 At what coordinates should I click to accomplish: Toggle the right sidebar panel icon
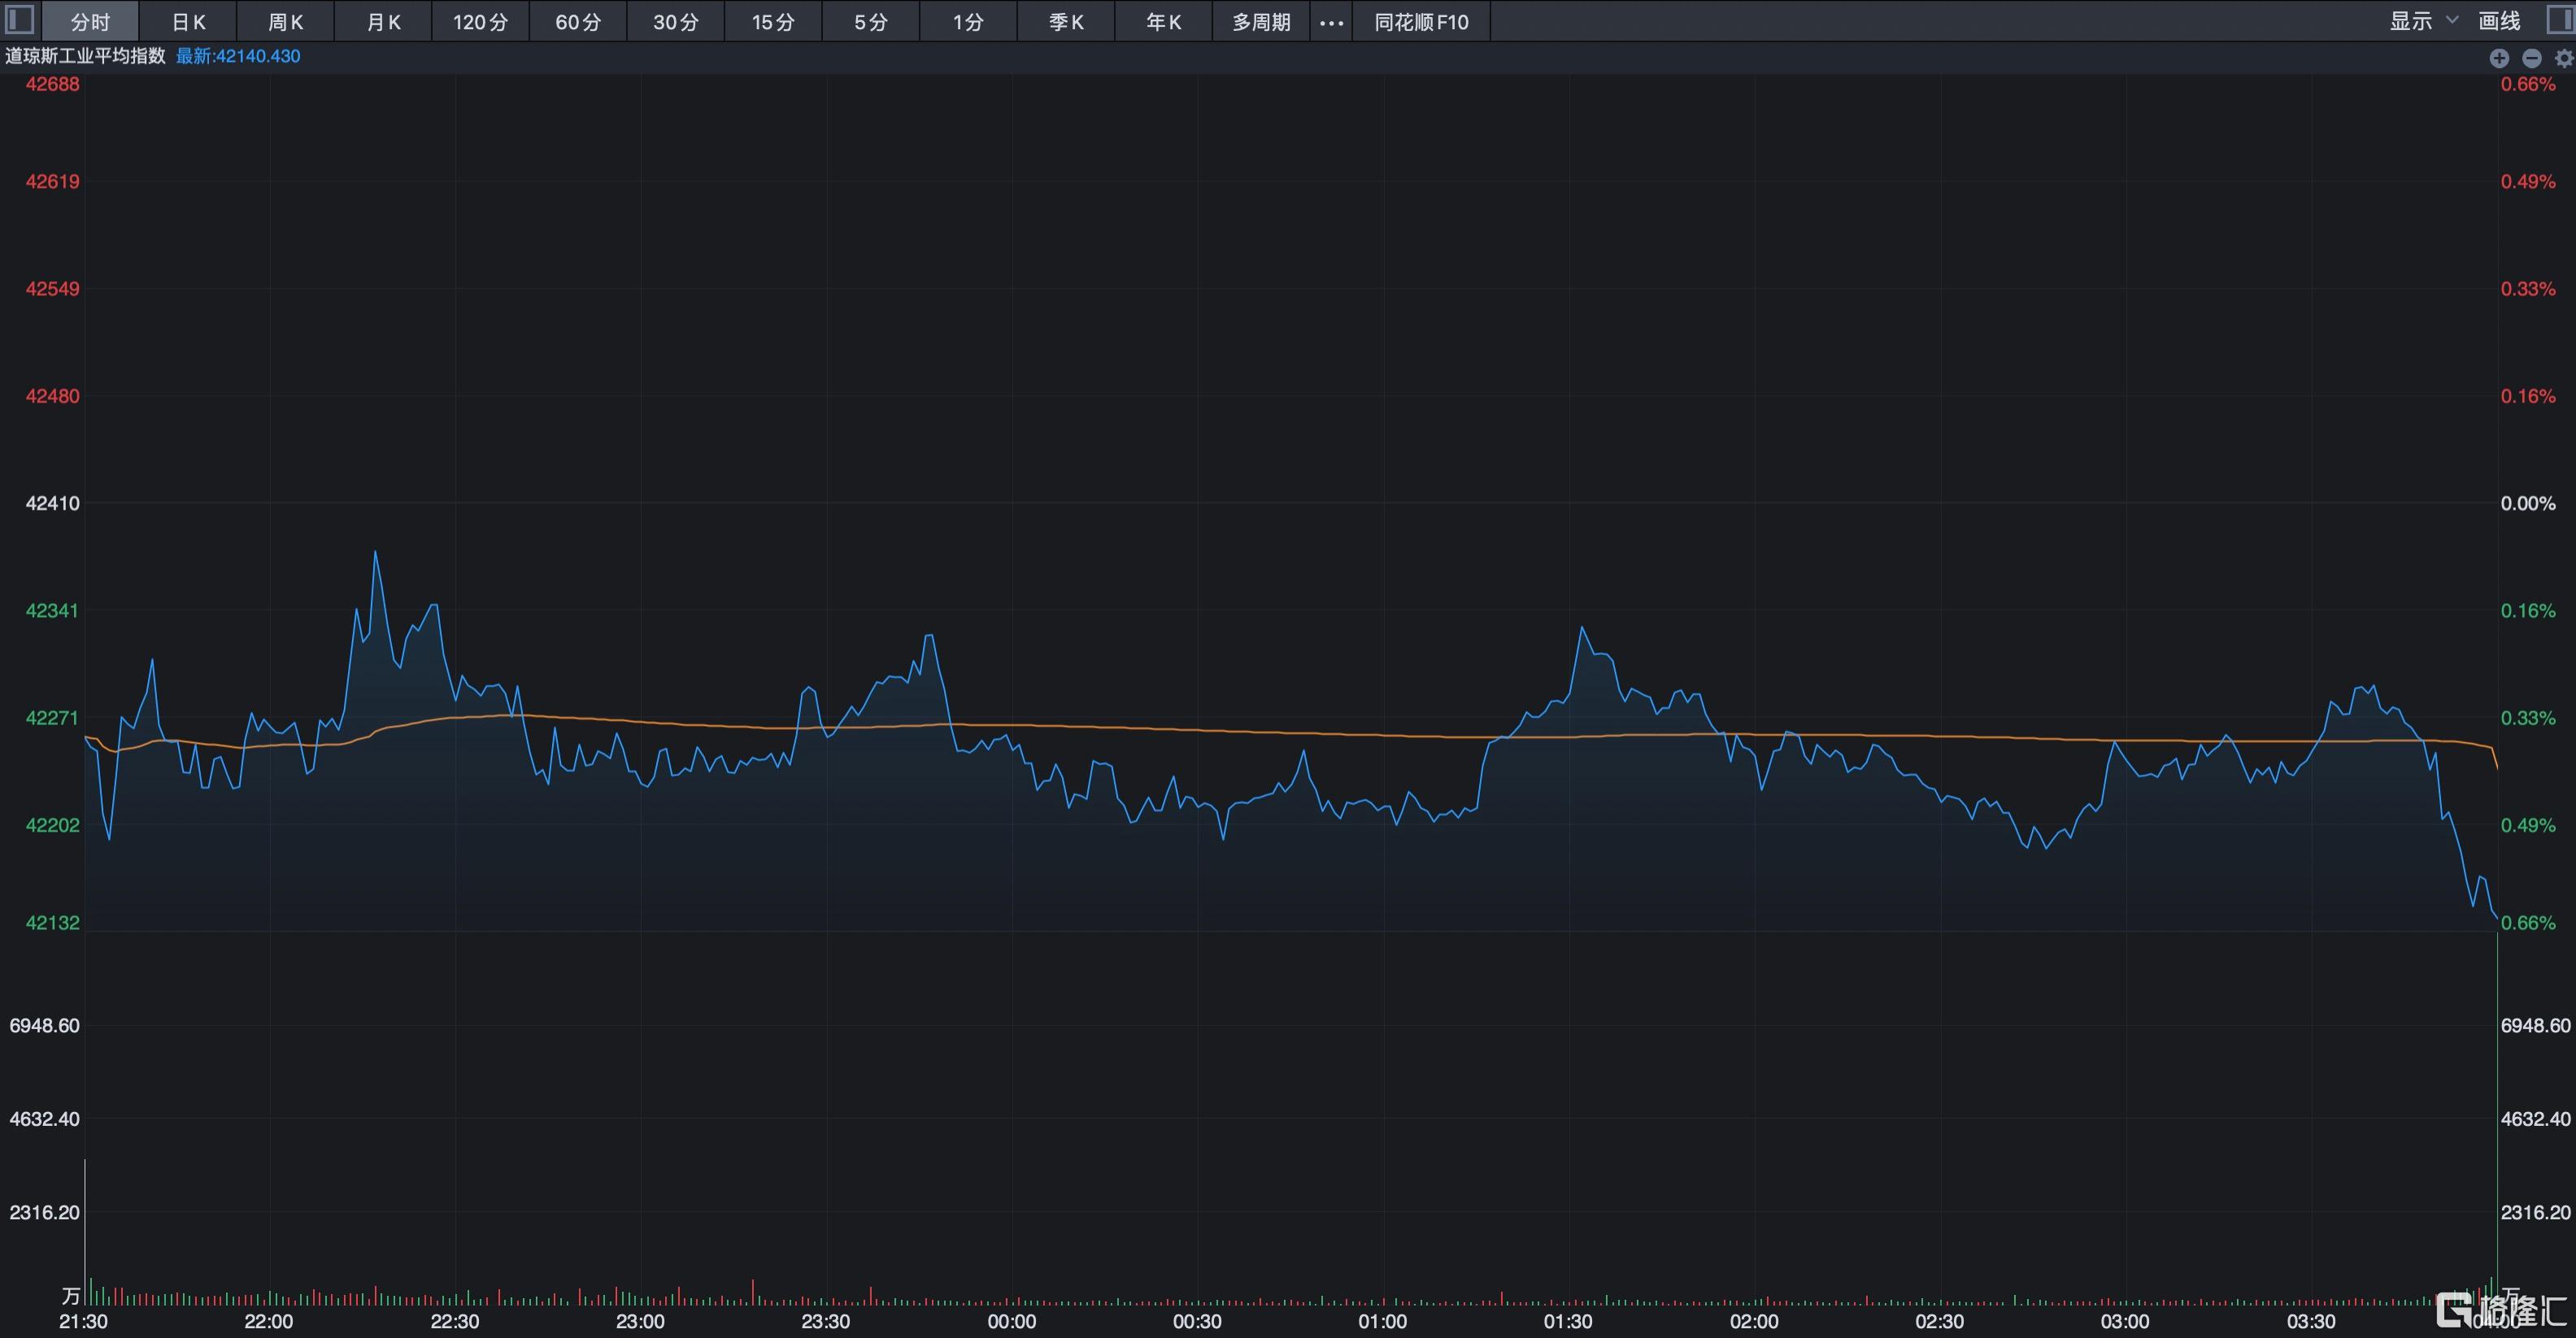pyautogui.click(x=2561, y=20)
